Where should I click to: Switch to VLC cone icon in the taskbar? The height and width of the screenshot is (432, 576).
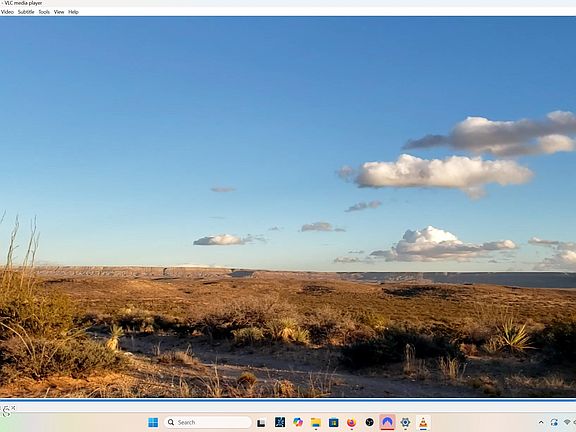(423, 423)
